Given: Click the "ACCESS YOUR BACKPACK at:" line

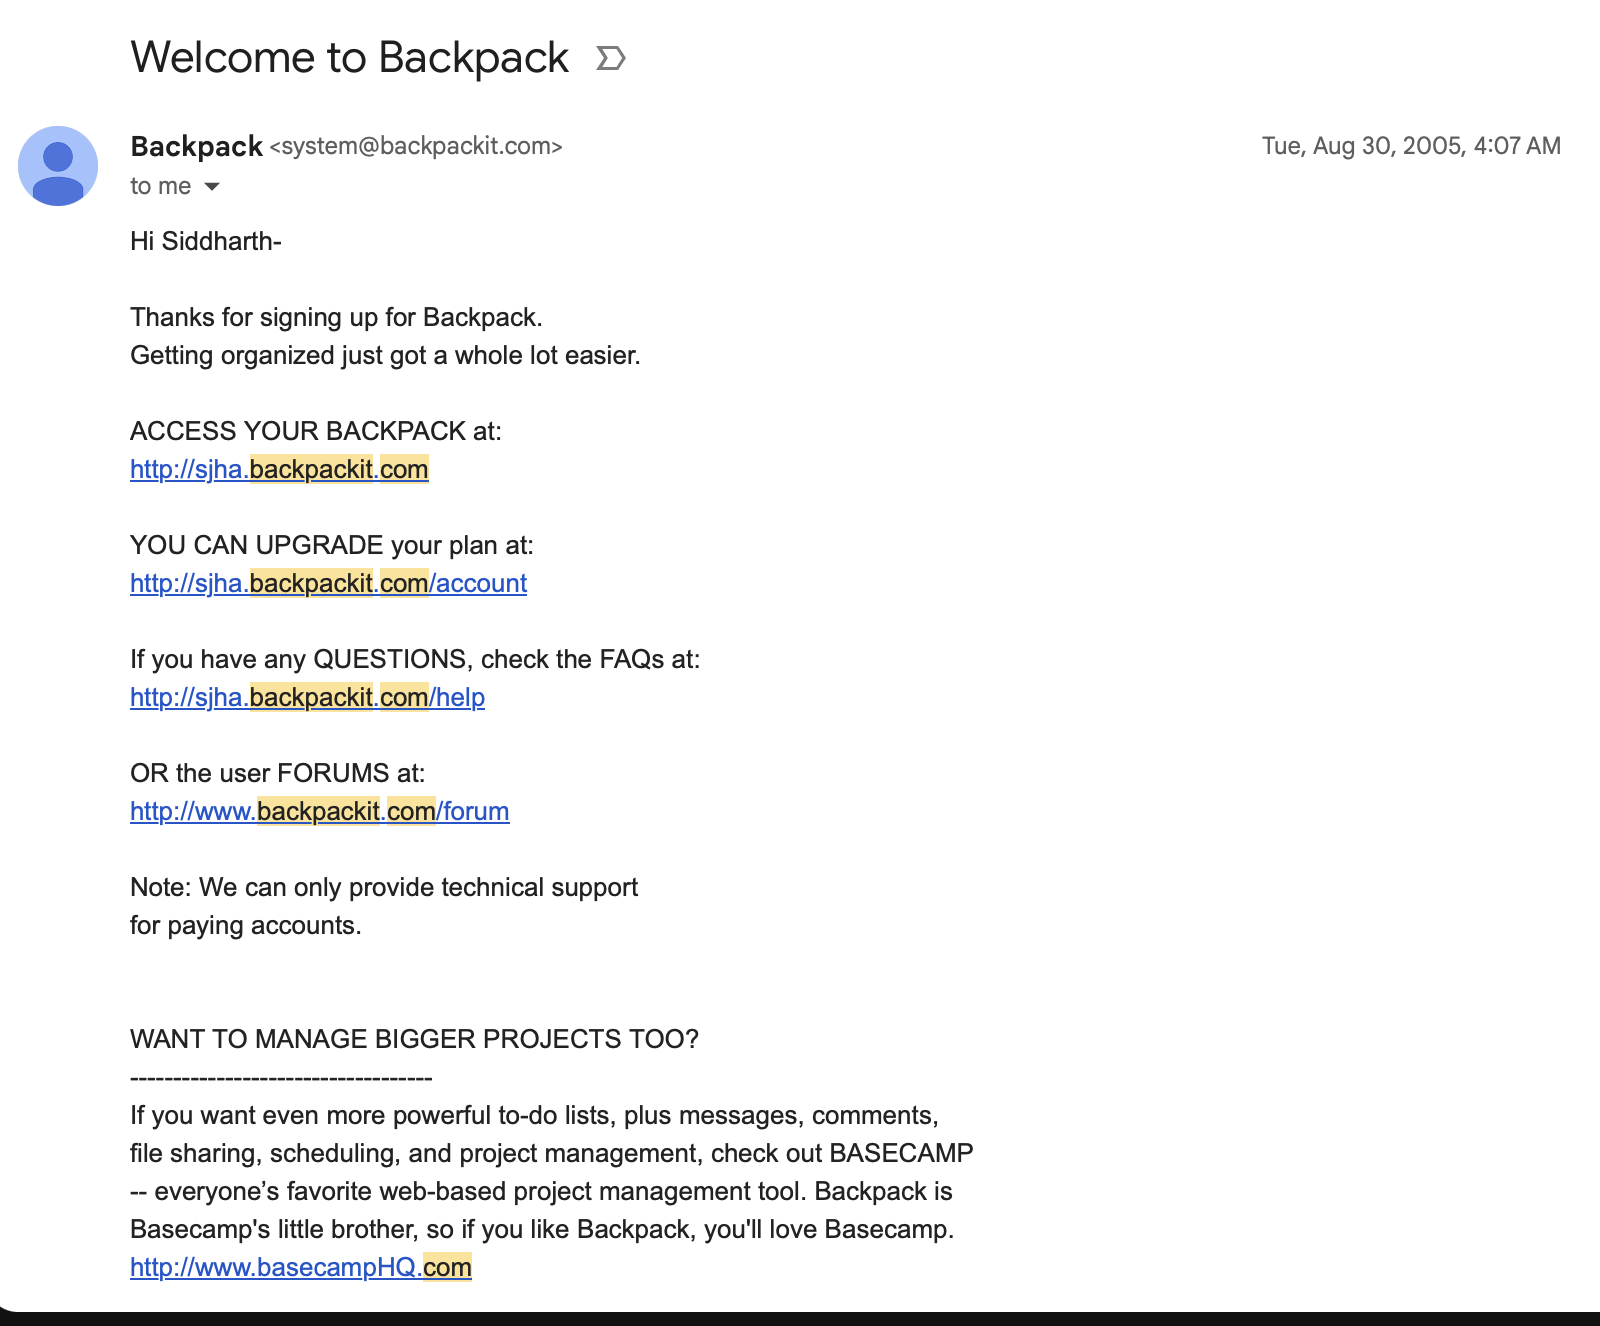Looking at the screenshot, I should point(315,431).
